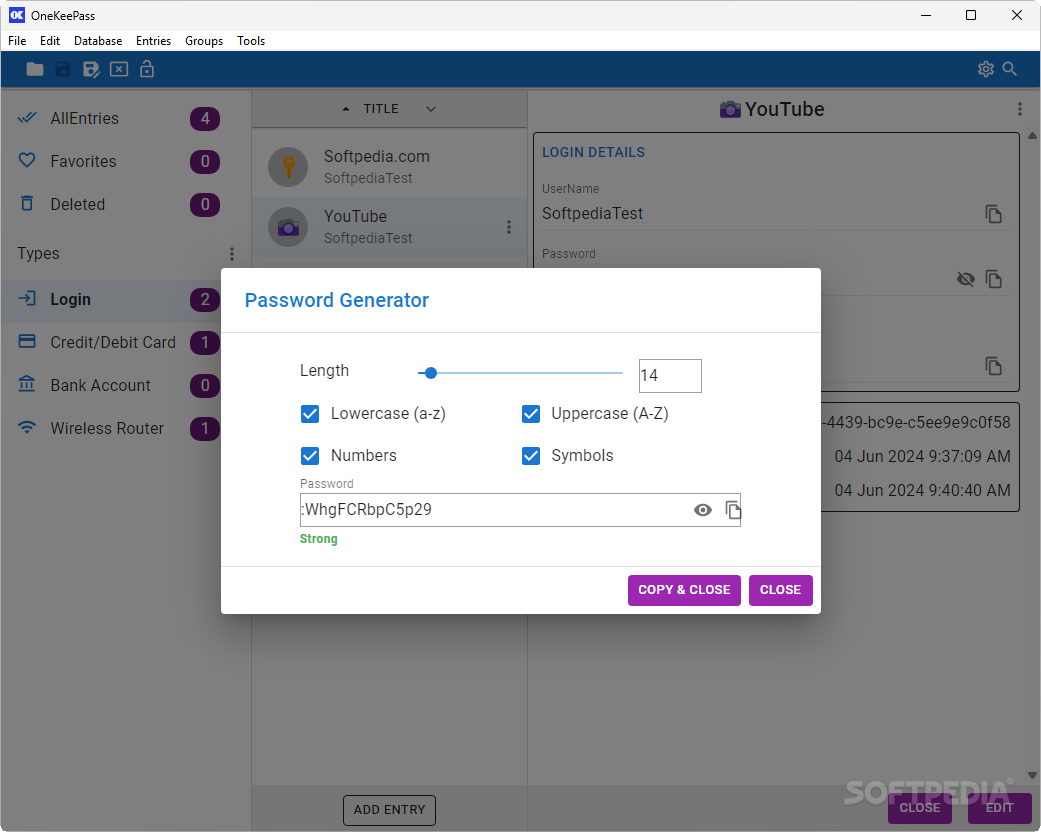Viewport: 1041px width, 832px height.
Task: Click the details panel scroll up arrow
Action: pyautogui.click(x=1032, y=135)
